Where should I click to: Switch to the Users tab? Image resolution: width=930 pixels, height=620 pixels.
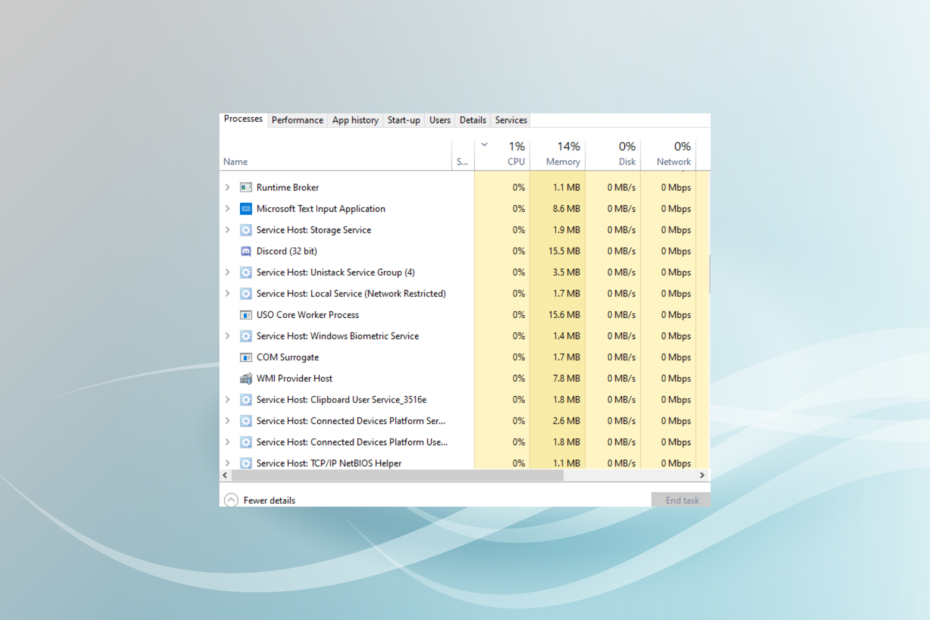coord(440,120)
